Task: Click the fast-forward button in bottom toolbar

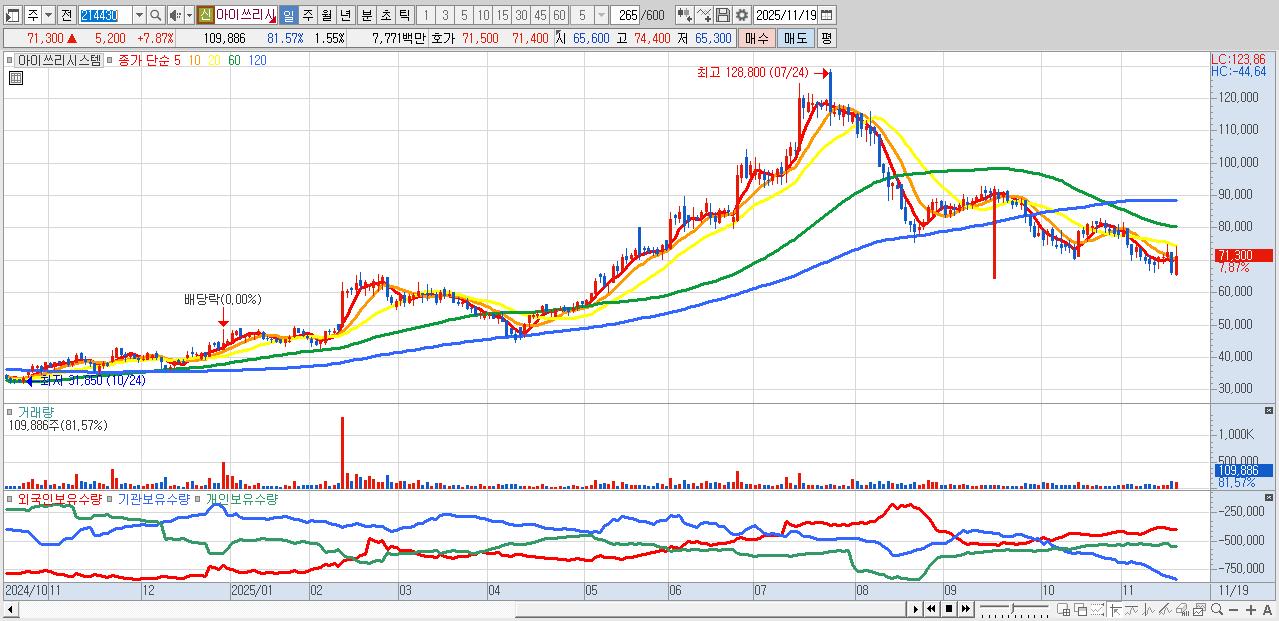Action: pyautogui.click(x=965, y=609)
